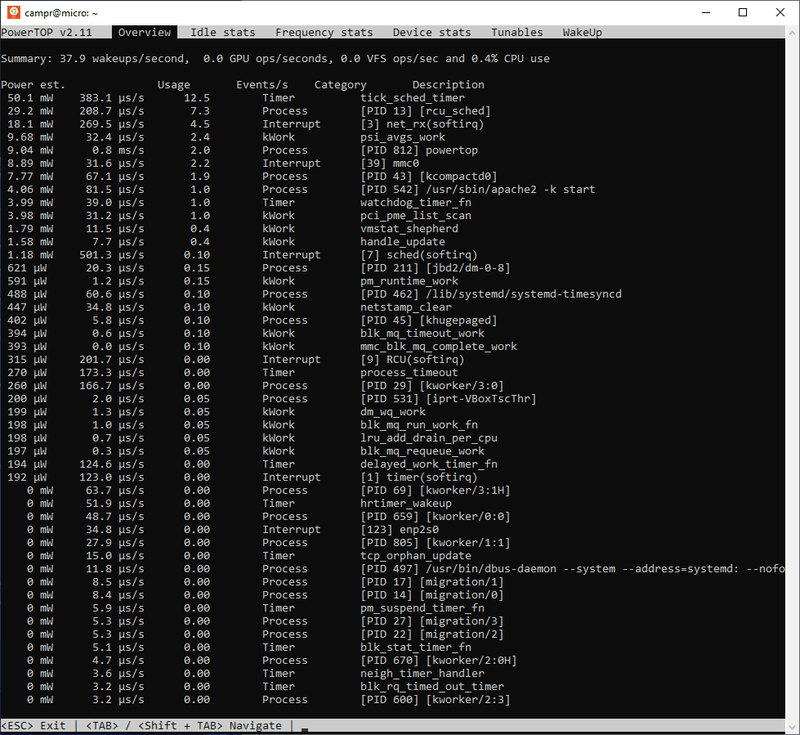Click the 'Power est.' column header
This screenshot has width=800, height=735.
point(33,85)
